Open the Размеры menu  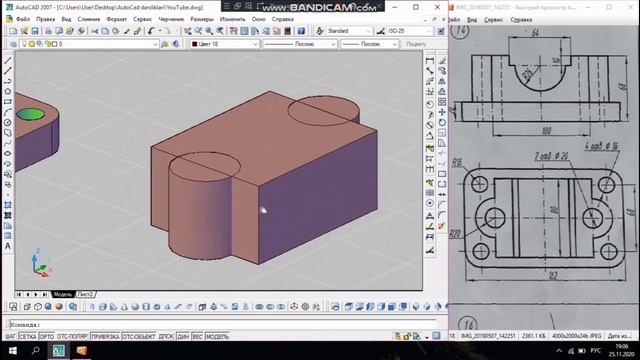click(202, 19)
